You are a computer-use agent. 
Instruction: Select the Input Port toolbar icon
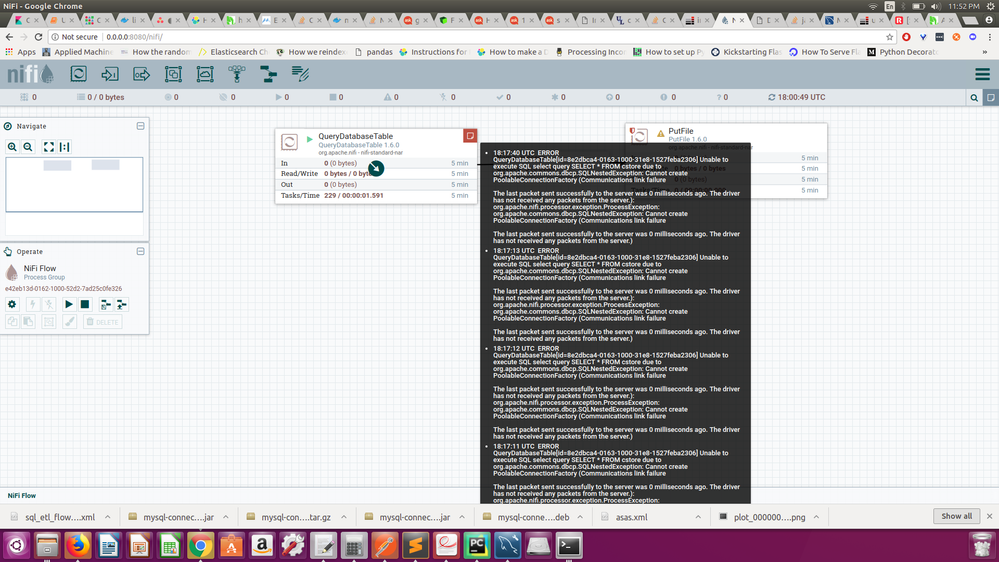point(110,74)
